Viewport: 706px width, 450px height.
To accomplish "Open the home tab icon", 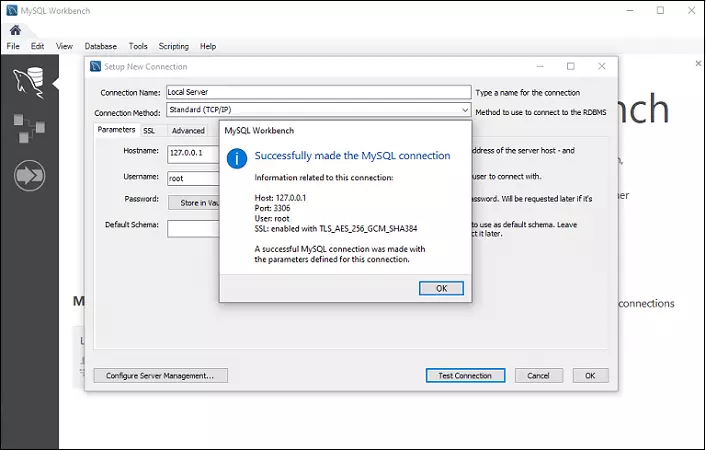I will pyautogui.click(x=15, y=30).
